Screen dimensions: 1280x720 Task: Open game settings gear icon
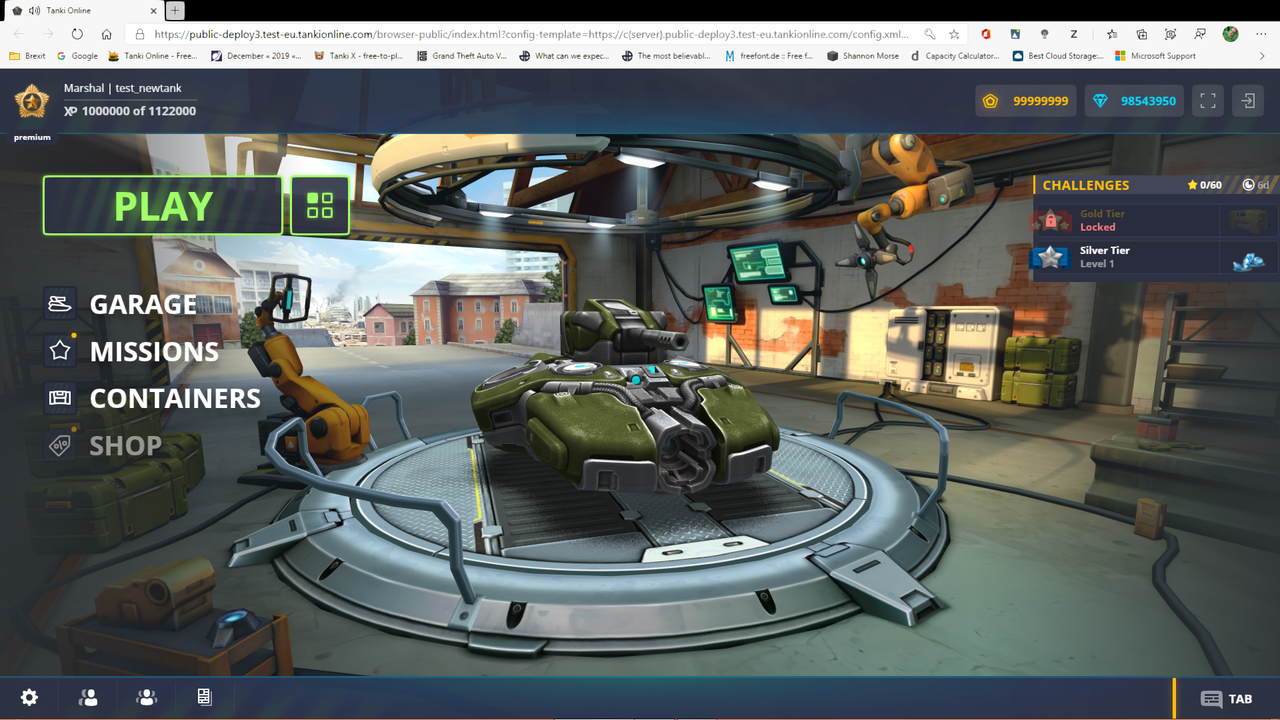(x=30, y=698)
